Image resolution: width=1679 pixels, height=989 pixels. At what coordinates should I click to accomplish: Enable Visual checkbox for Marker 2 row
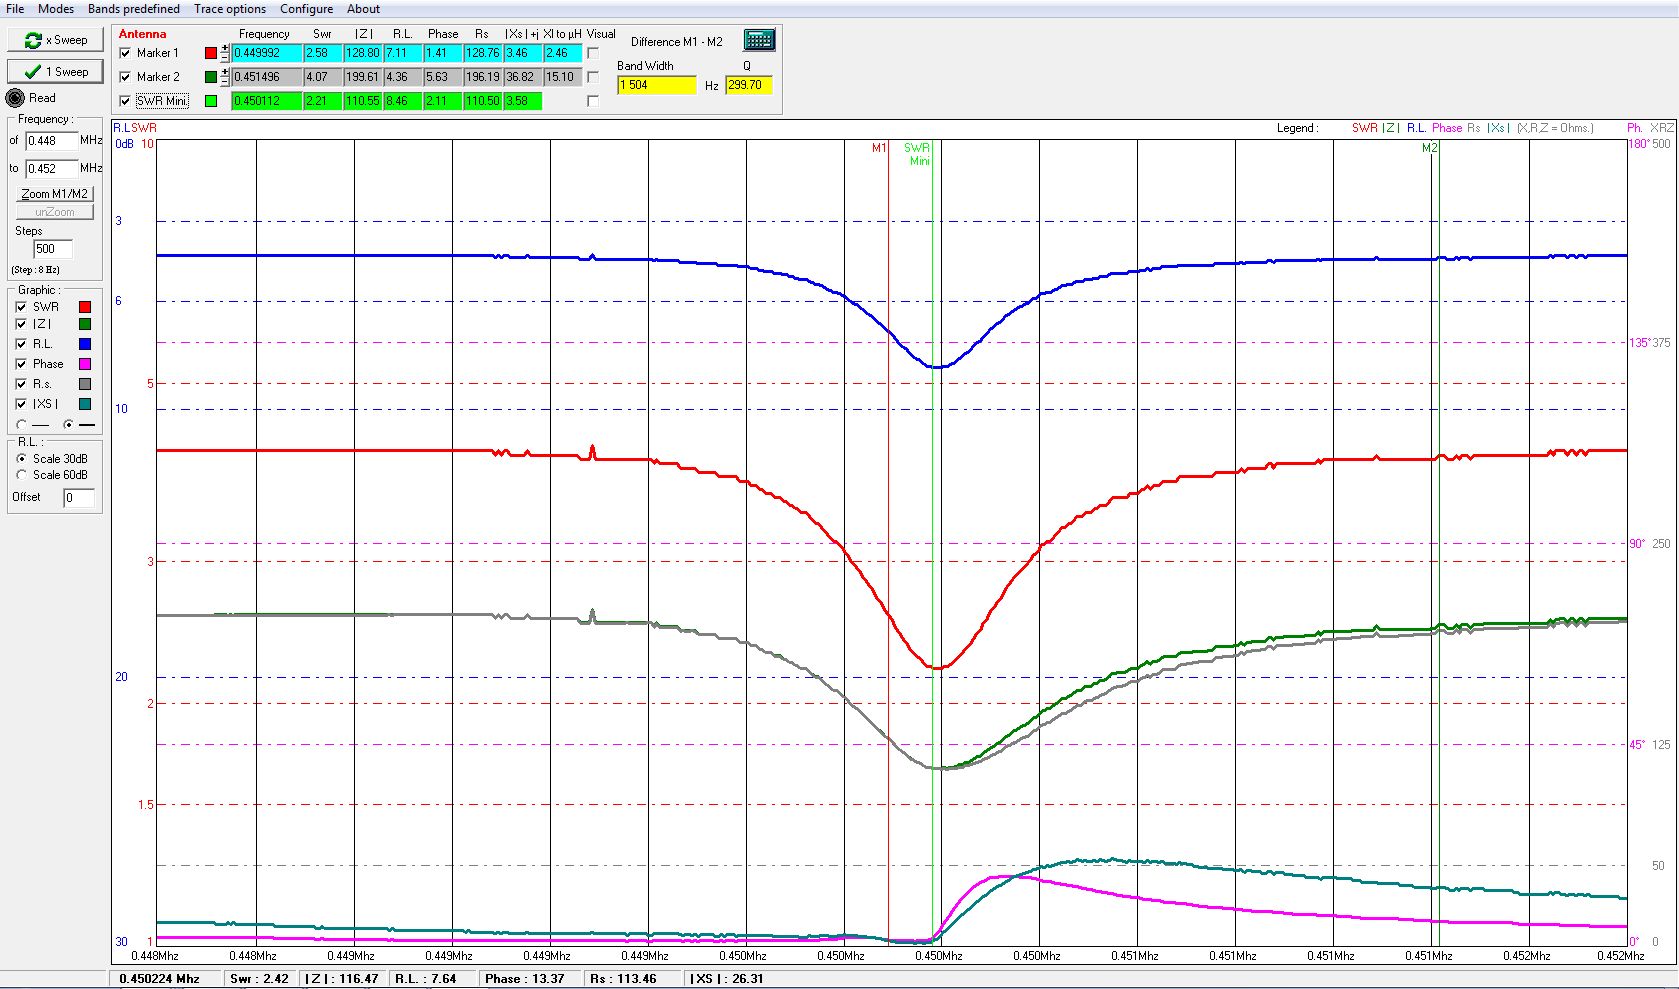593,77
